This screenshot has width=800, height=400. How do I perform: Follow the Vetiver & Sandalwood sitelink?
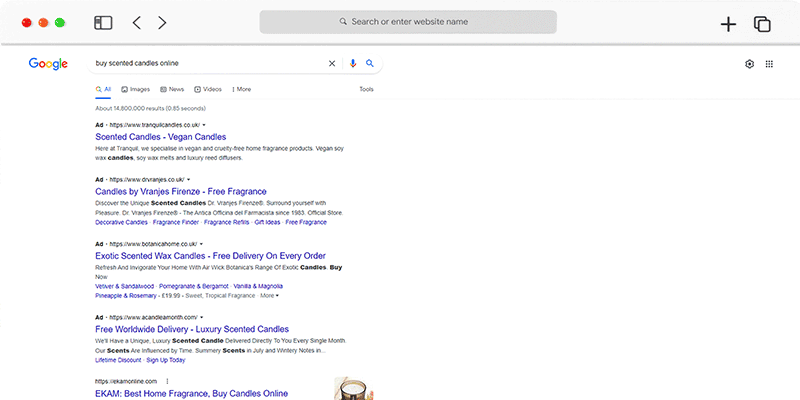pyautogui.click(x=124, y=286)
